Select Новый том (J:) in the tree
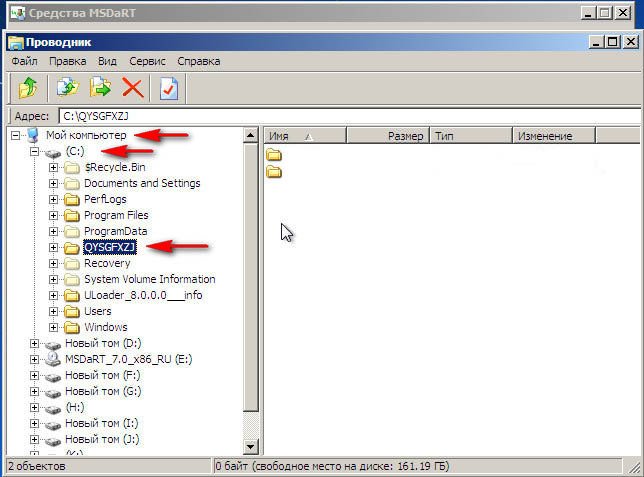Viewport: 644px width, 477px height. [102, 440]
